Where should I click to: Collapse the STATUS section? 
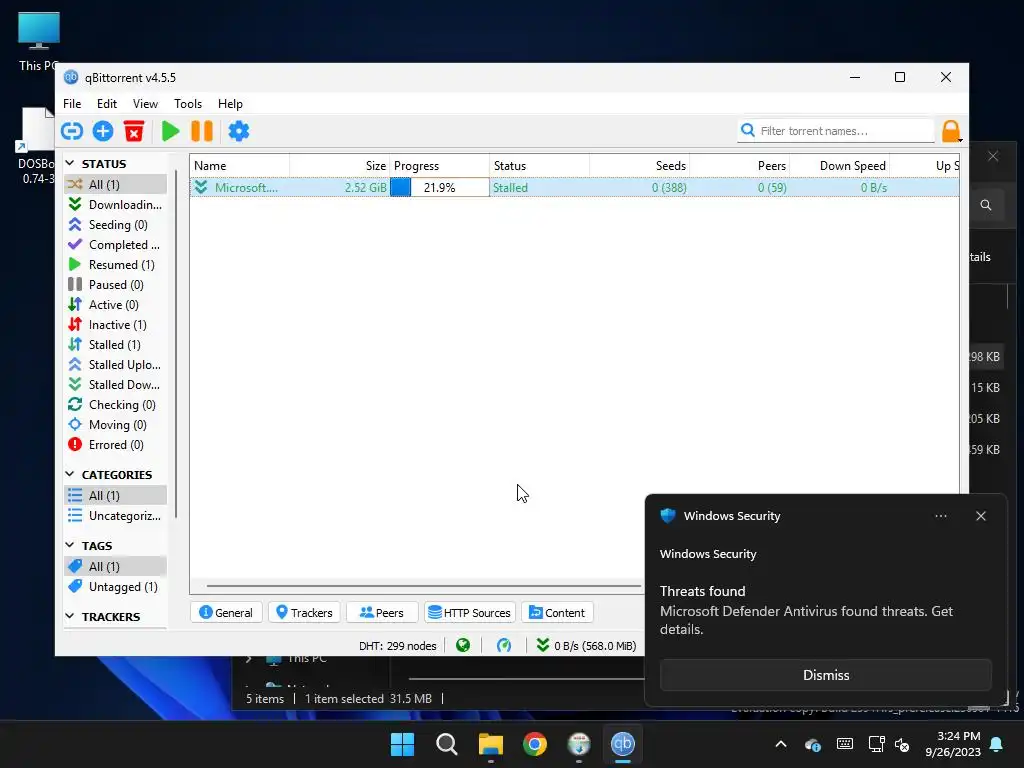point(70,163)
